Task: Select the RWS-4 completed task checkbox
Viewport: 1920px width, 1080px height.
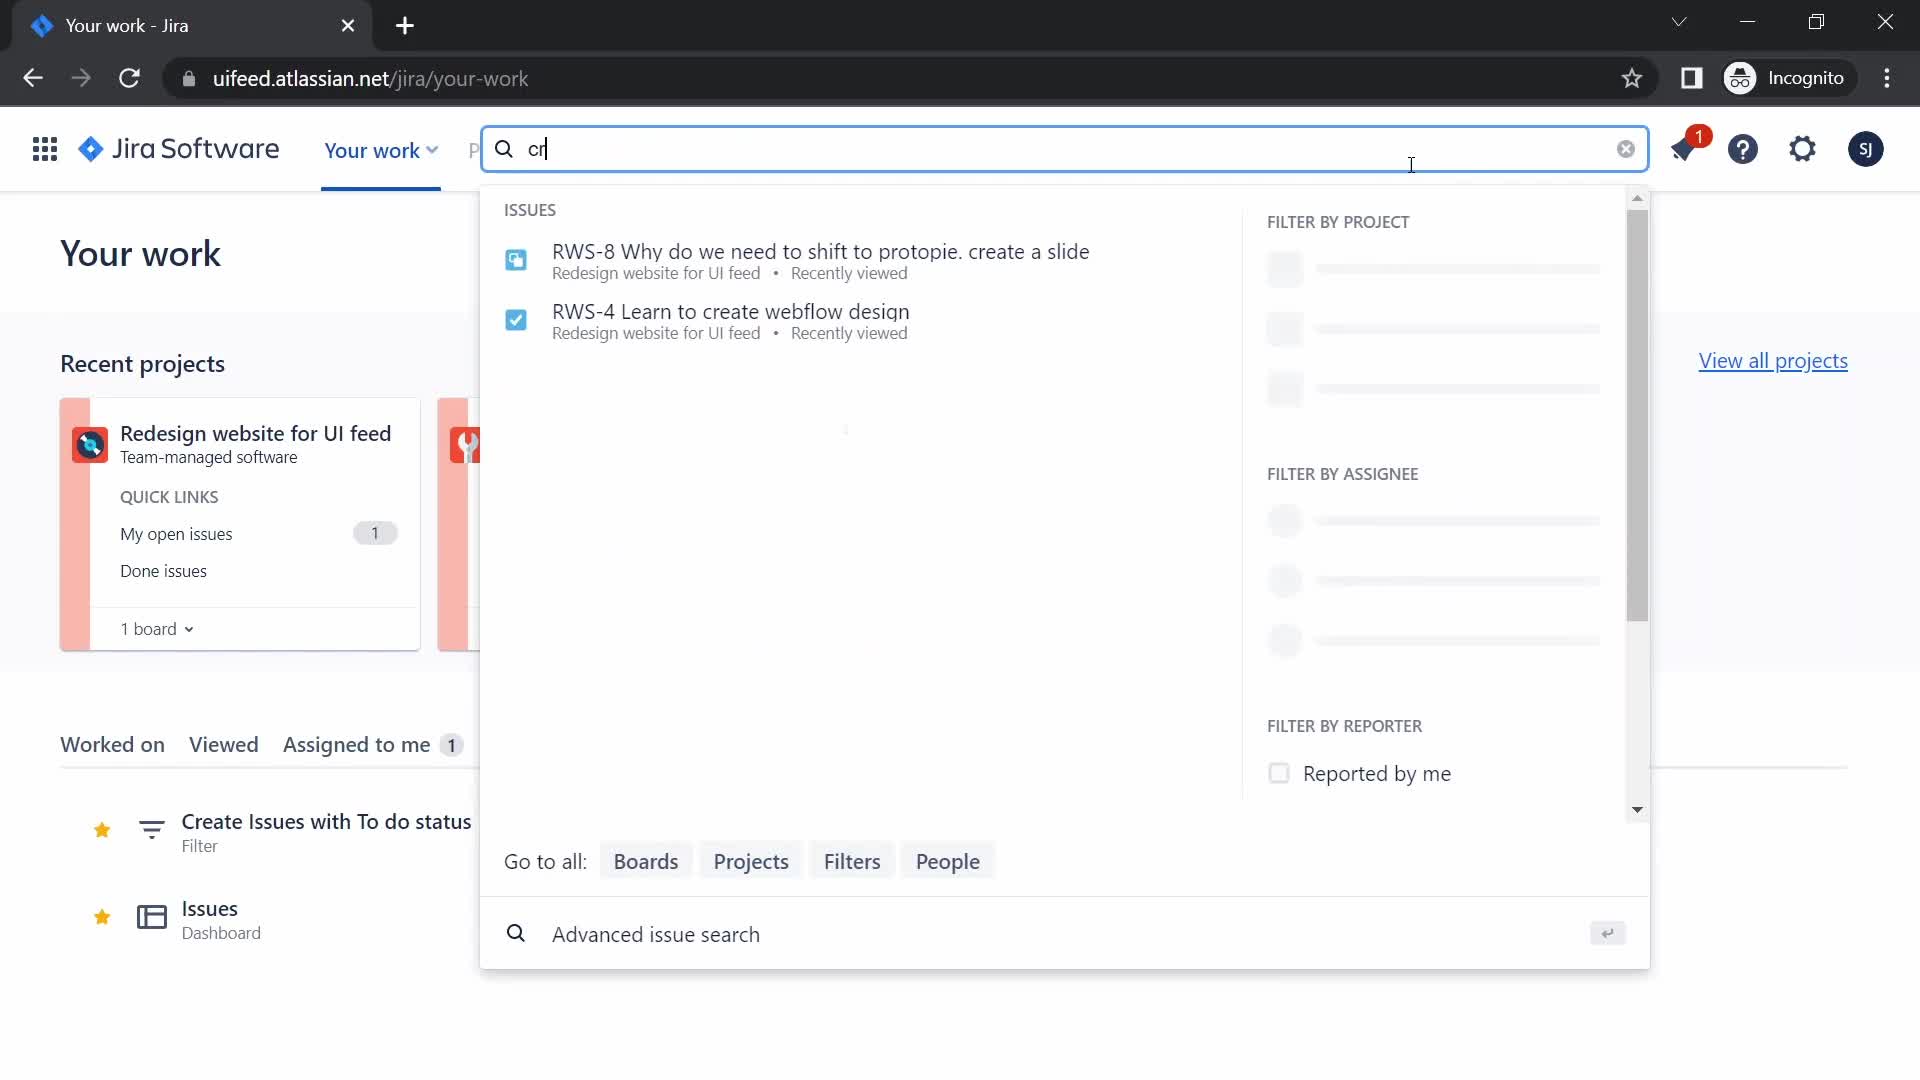Action: (x=518, y=320)
